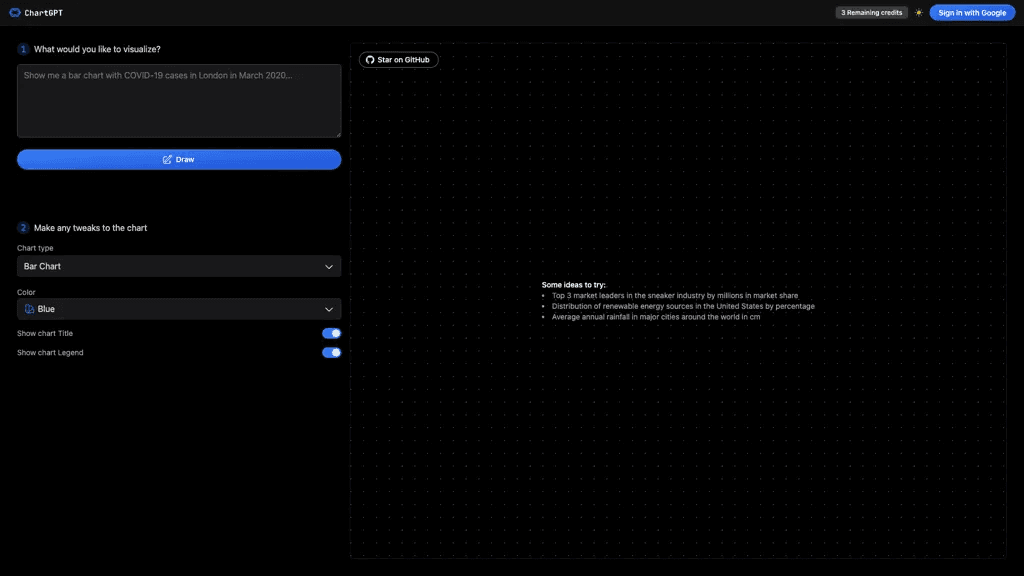The height and width of the screenshot is (576, 1024).
Task: Click the ChartGPT logo icon
Action: click(14, 12)
